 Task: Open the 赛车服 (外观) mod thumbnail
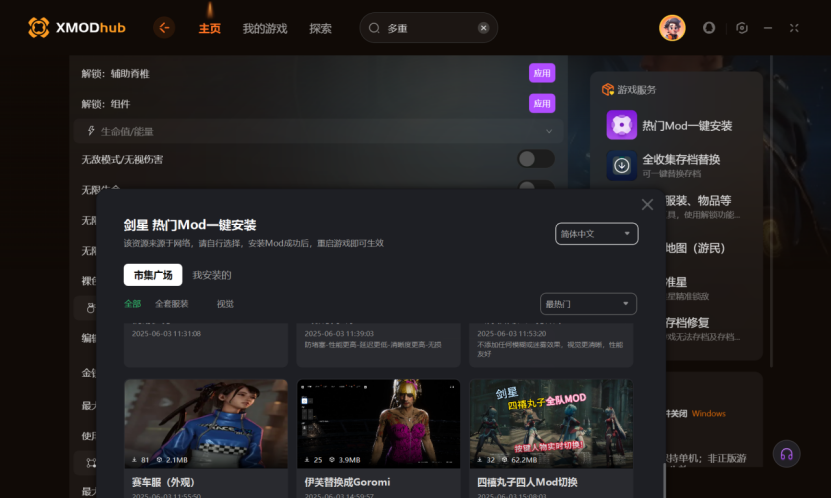[206, 423]
